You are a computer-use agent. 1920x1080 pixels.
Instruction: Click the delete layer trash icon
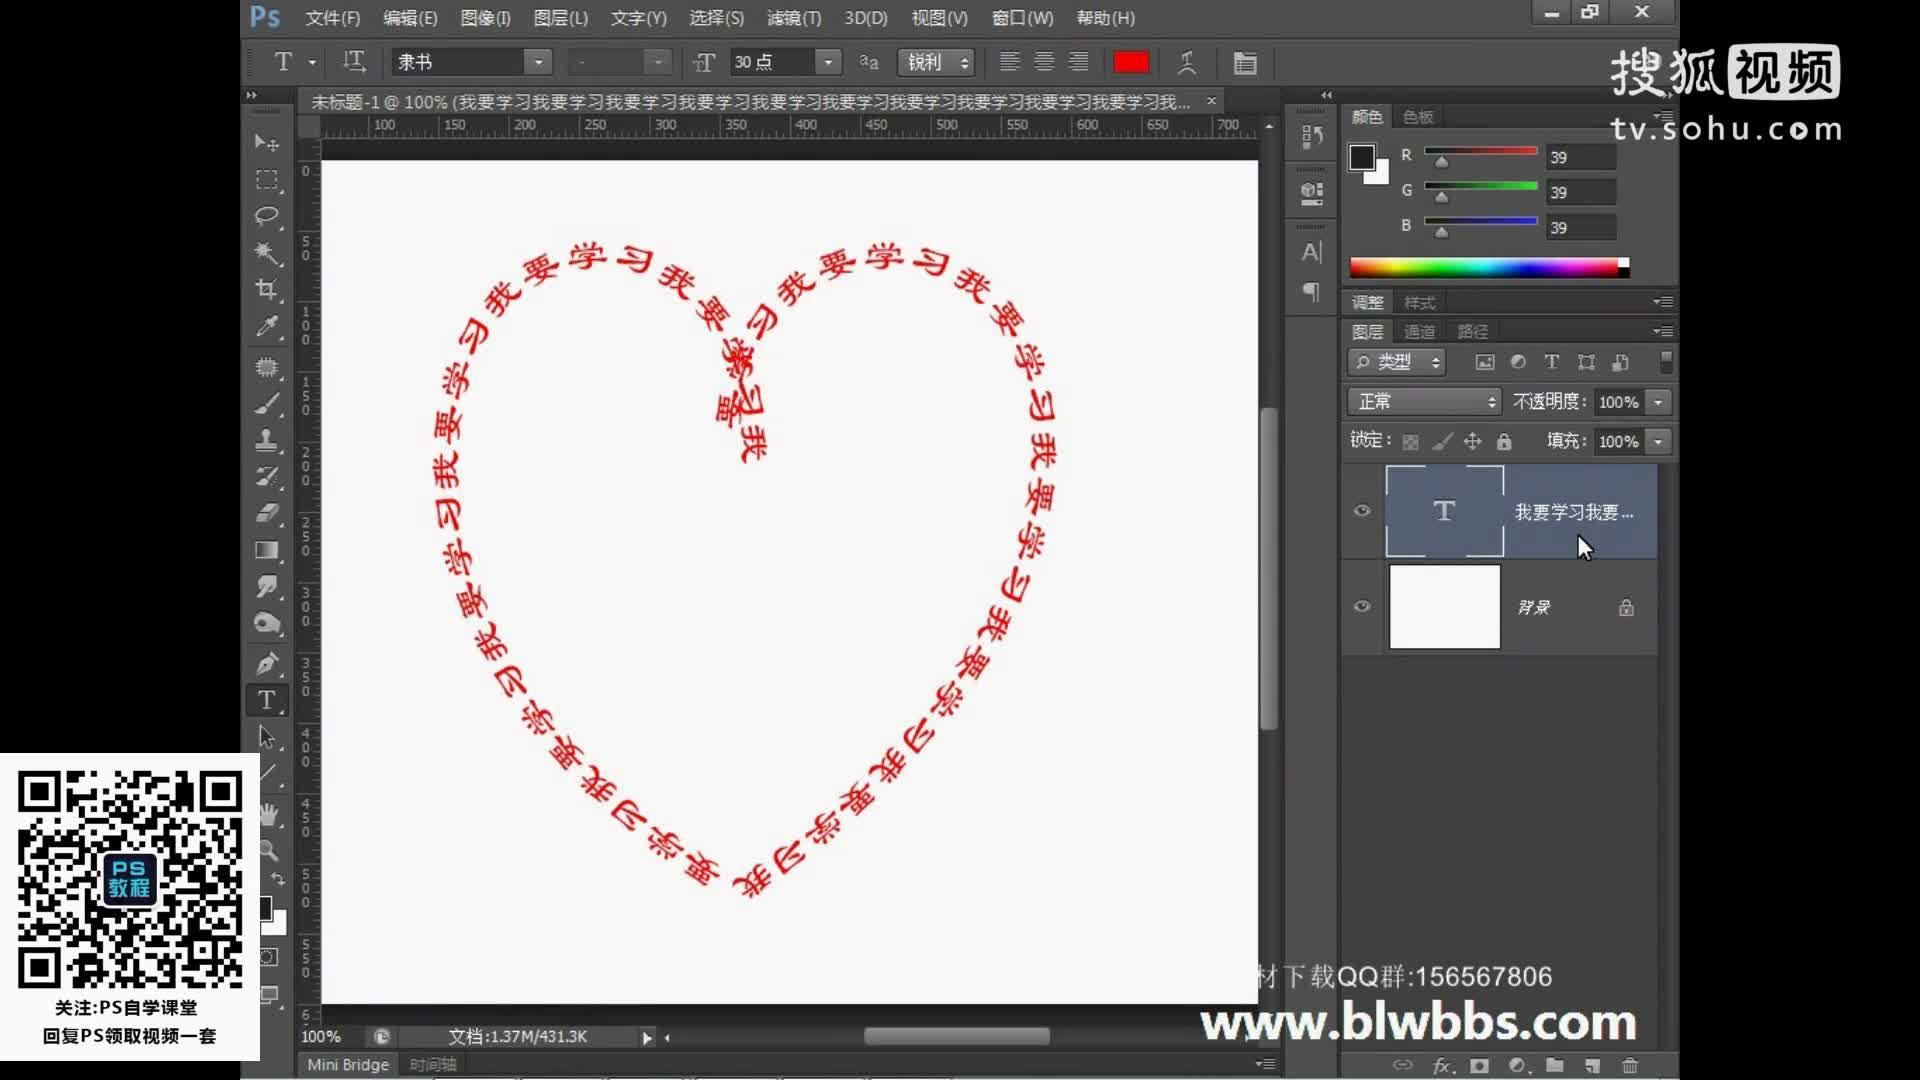click(1630, 1065)
